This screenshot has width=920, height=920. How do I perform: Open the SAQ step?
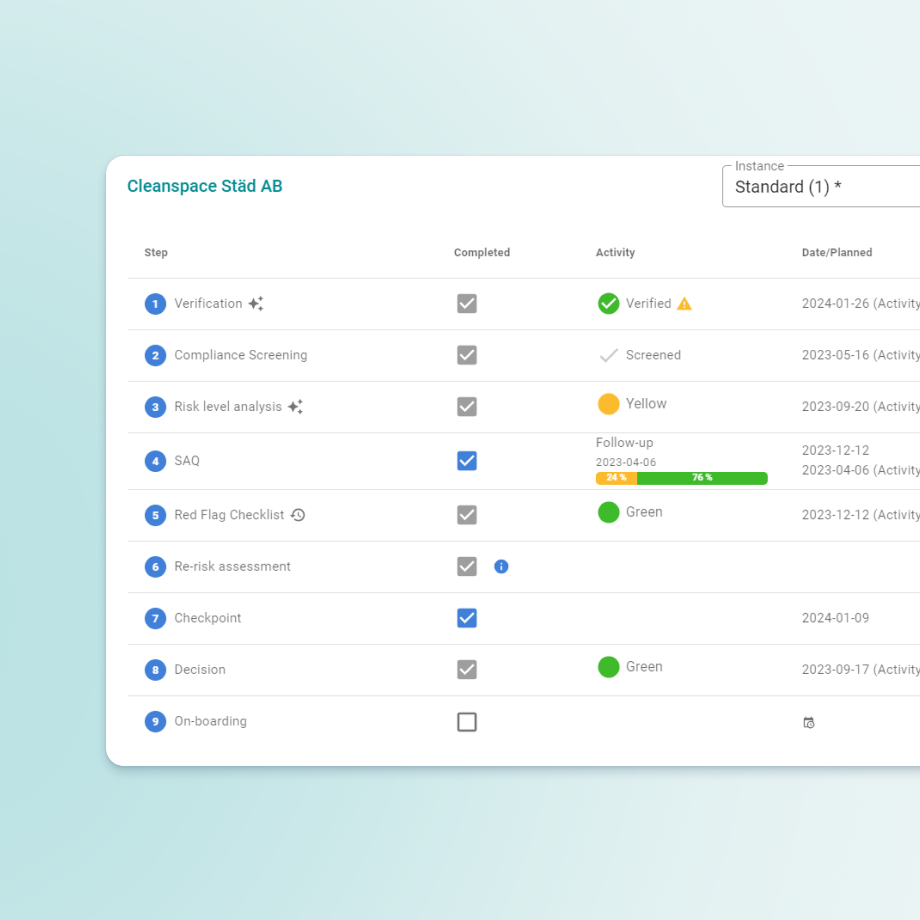tap(187, 461)
